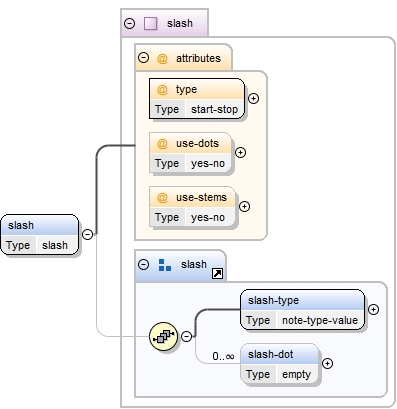Click the @ icon on use-stems
Image resolution: width=397 pixels, height=409 pixels.
tap(162, 198)
